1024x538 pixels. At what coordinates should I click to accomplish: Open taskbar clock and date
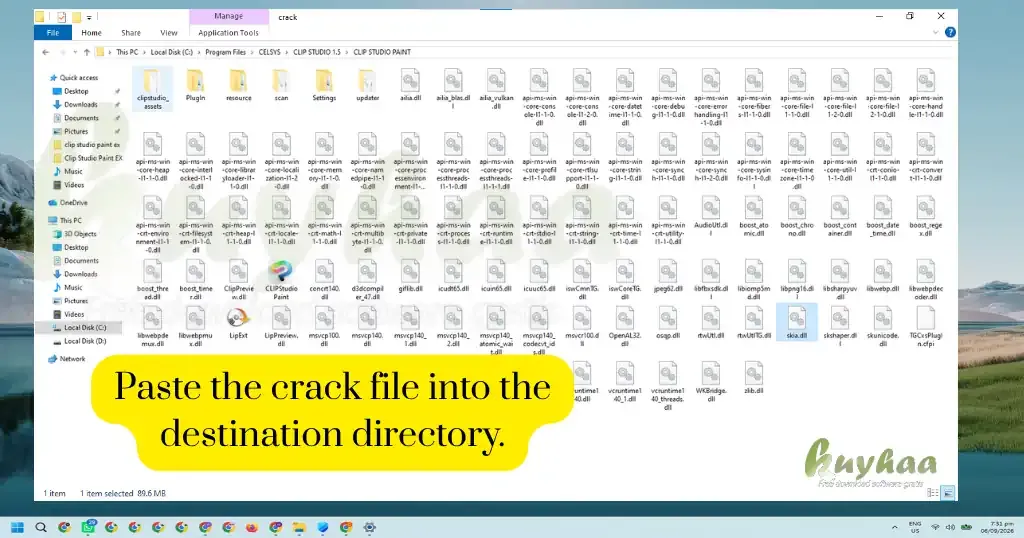coord(997,527)
